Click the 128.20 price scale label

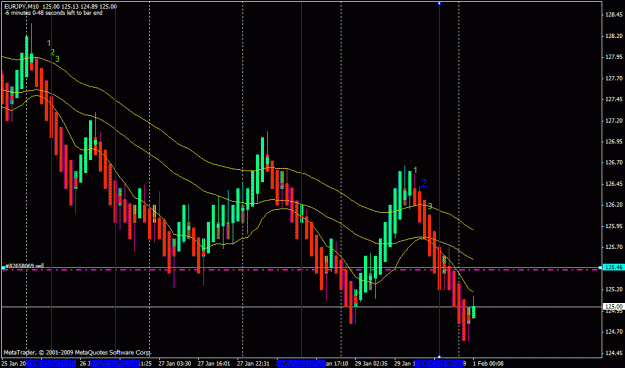[613, 36]
